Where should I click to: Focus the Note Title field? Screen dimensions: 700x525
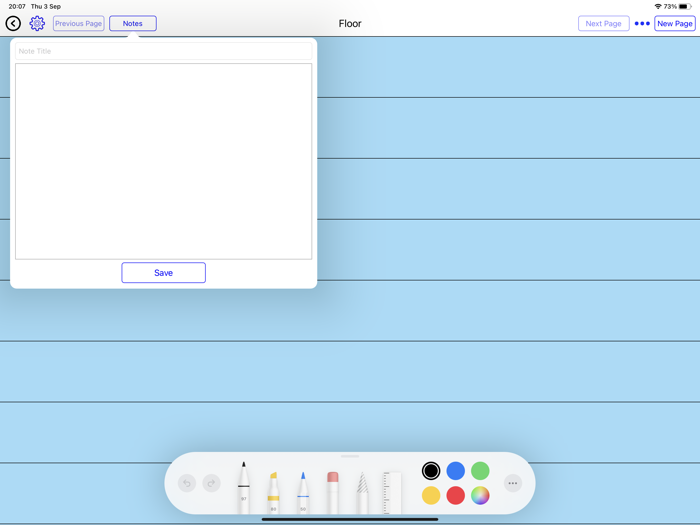tap(163, 51)
